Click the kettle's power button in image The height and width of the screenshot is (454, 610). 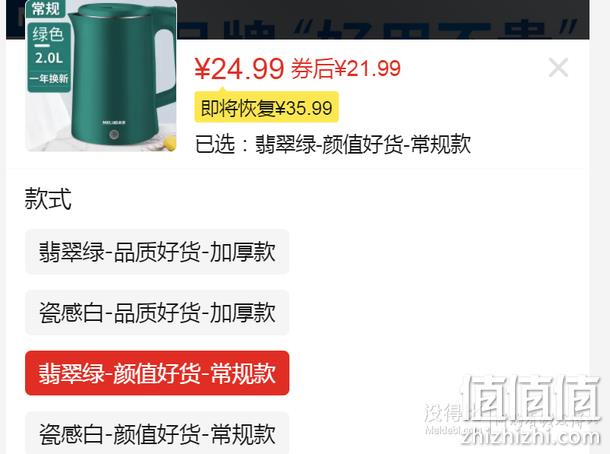coord(114,135)
